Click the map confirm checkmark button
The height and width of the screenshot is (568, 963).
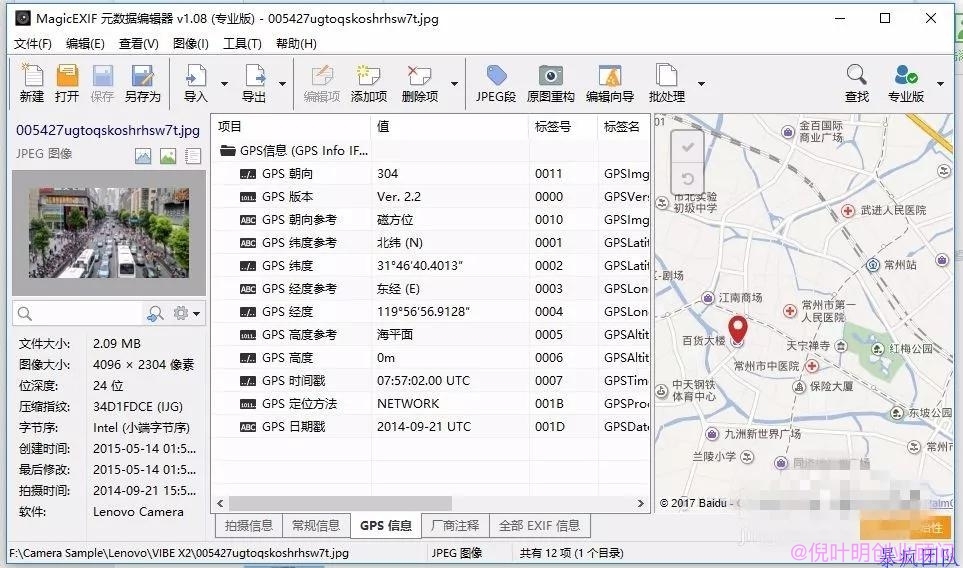tap(688, 147)
